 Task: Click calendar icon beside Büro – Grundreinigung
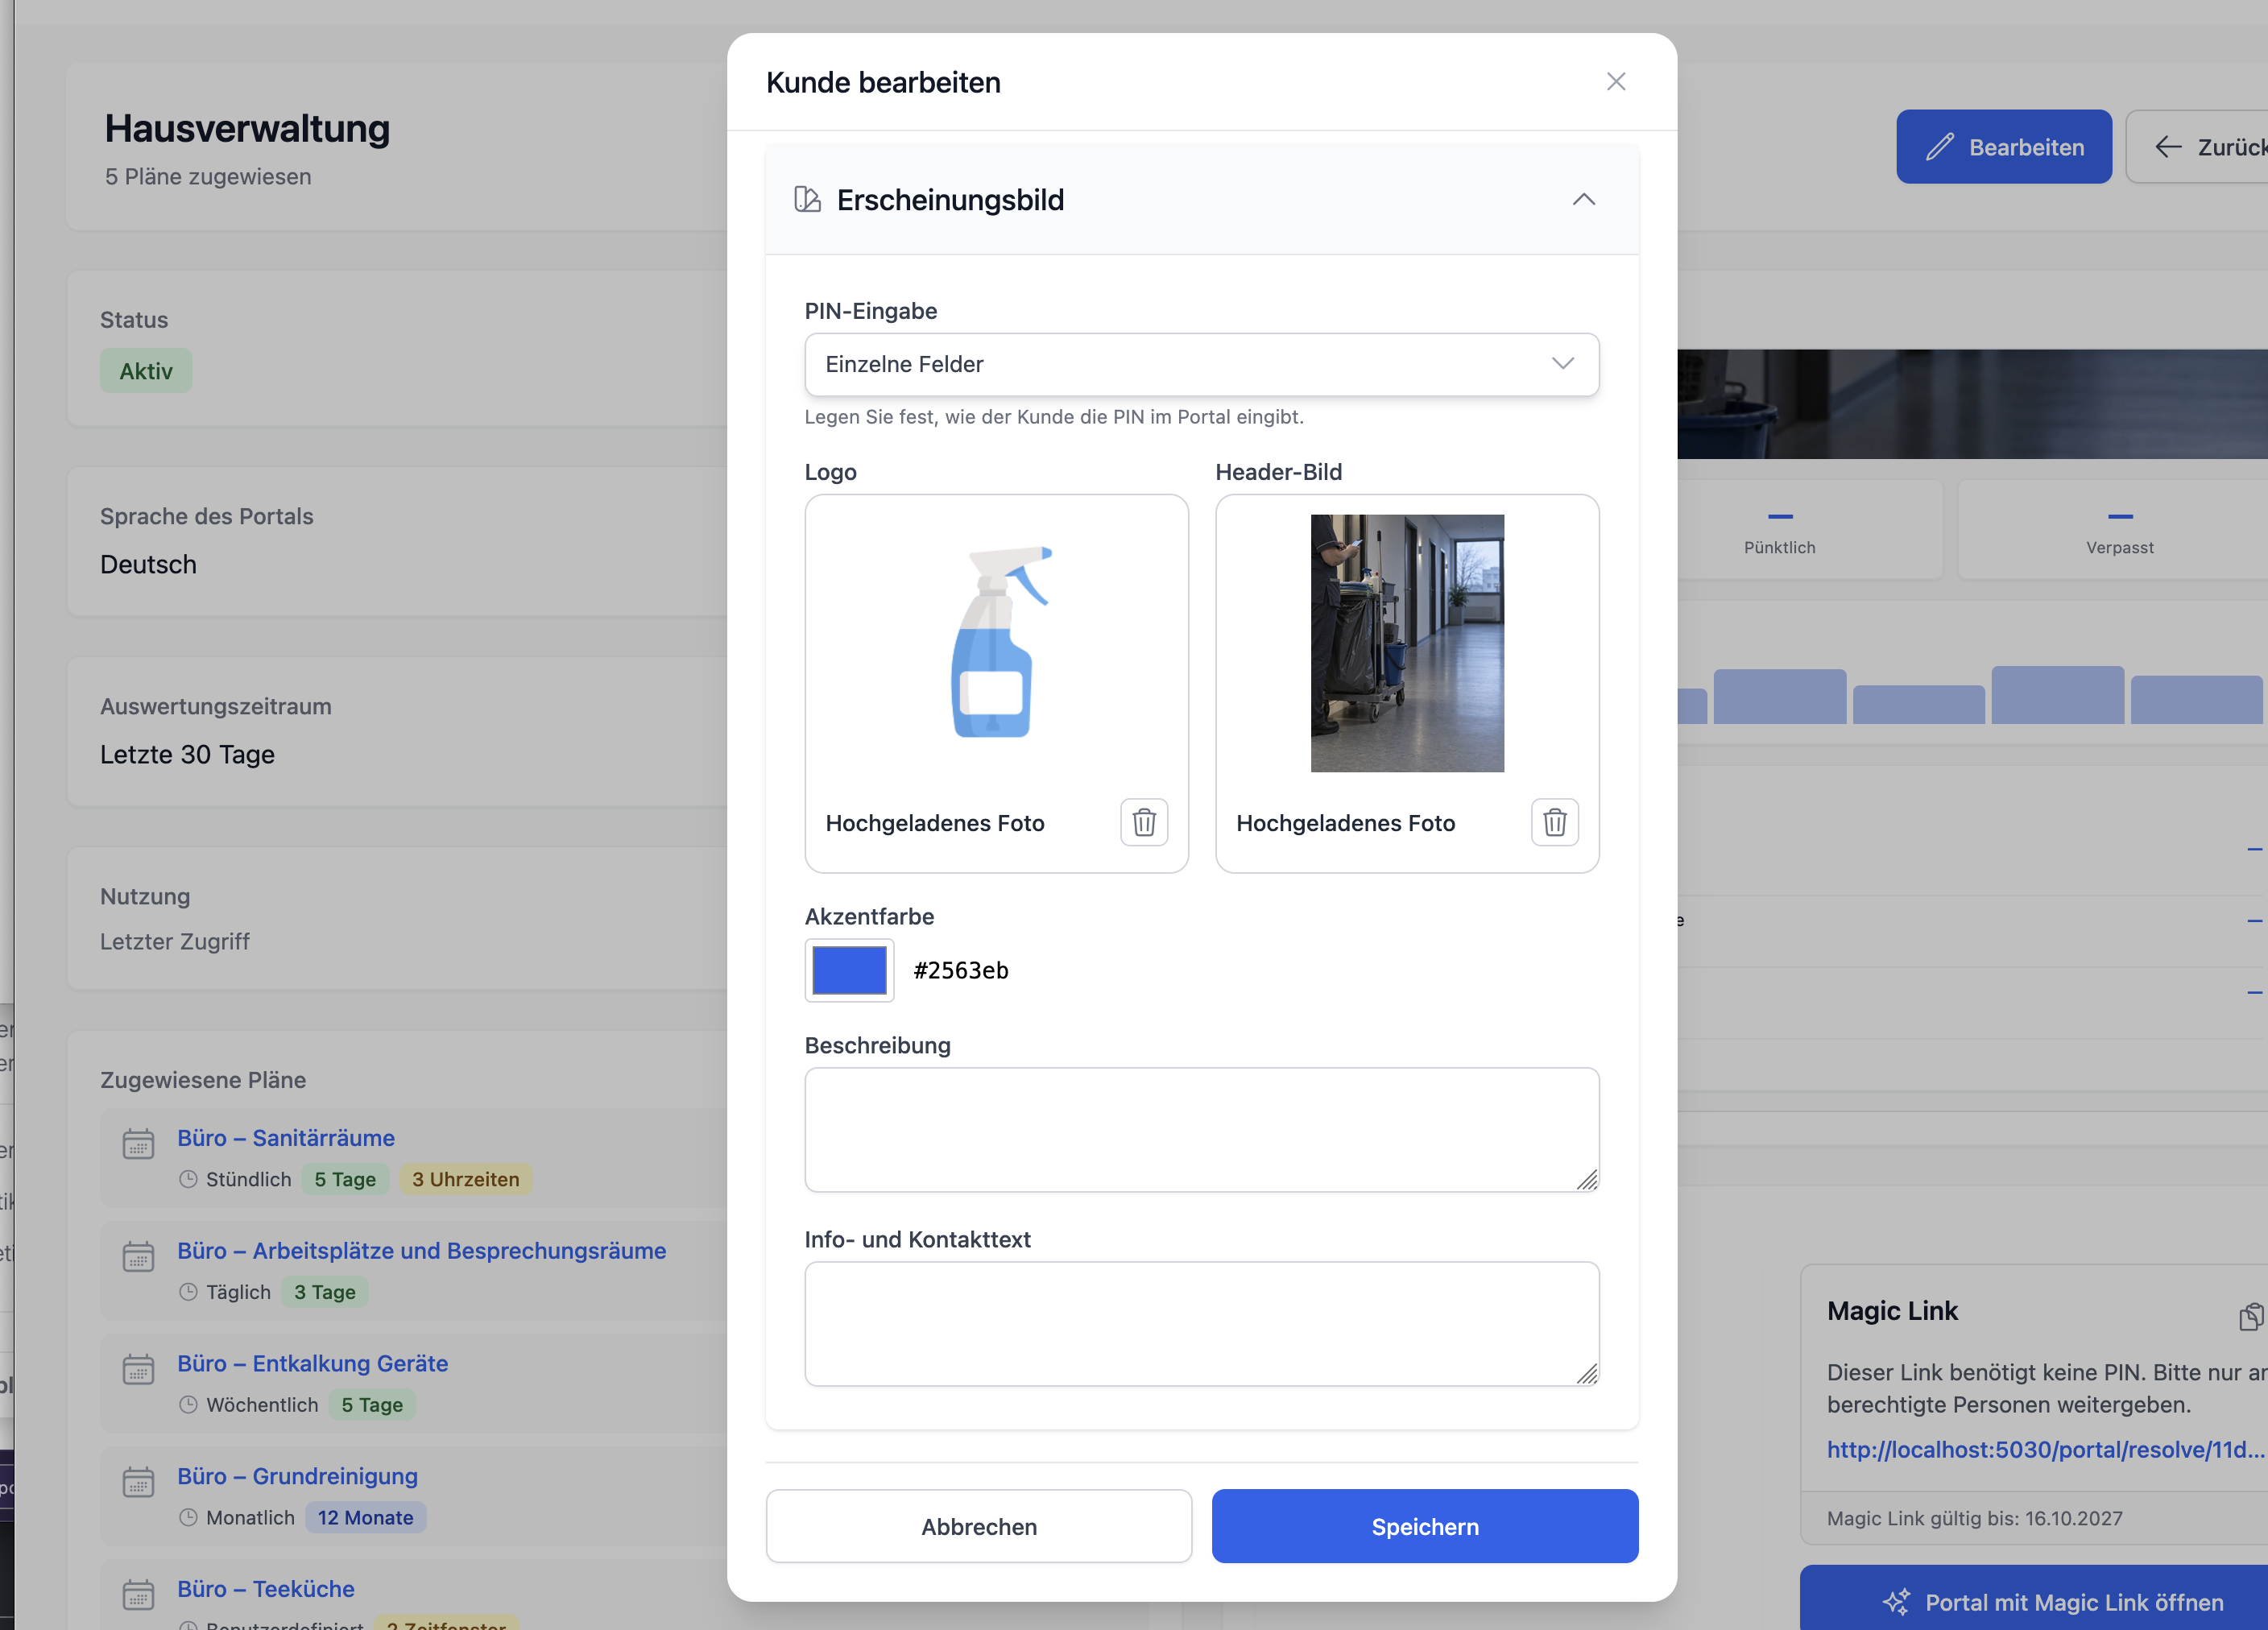pos(138,1481)
